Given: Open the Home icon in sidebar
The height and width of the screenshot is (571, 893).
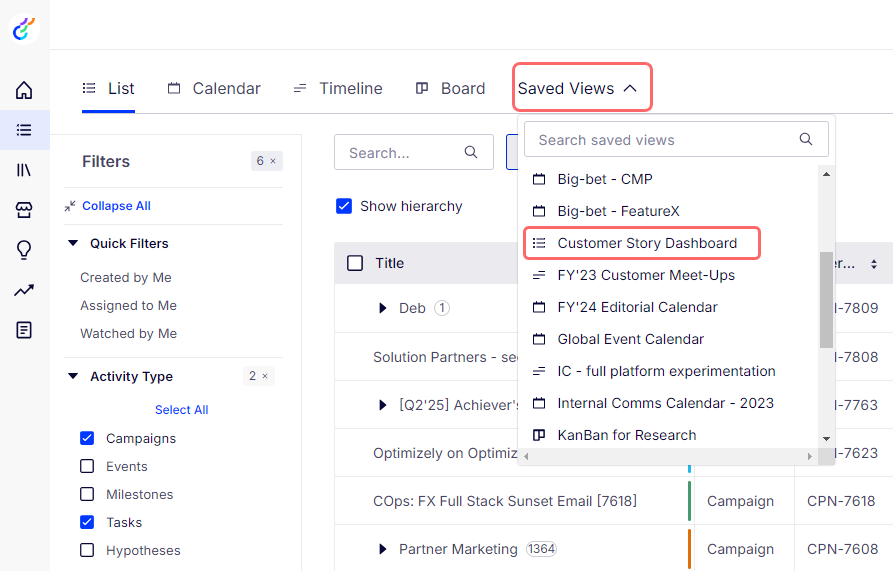Looking at the screenshot, I should coord(24,90).
